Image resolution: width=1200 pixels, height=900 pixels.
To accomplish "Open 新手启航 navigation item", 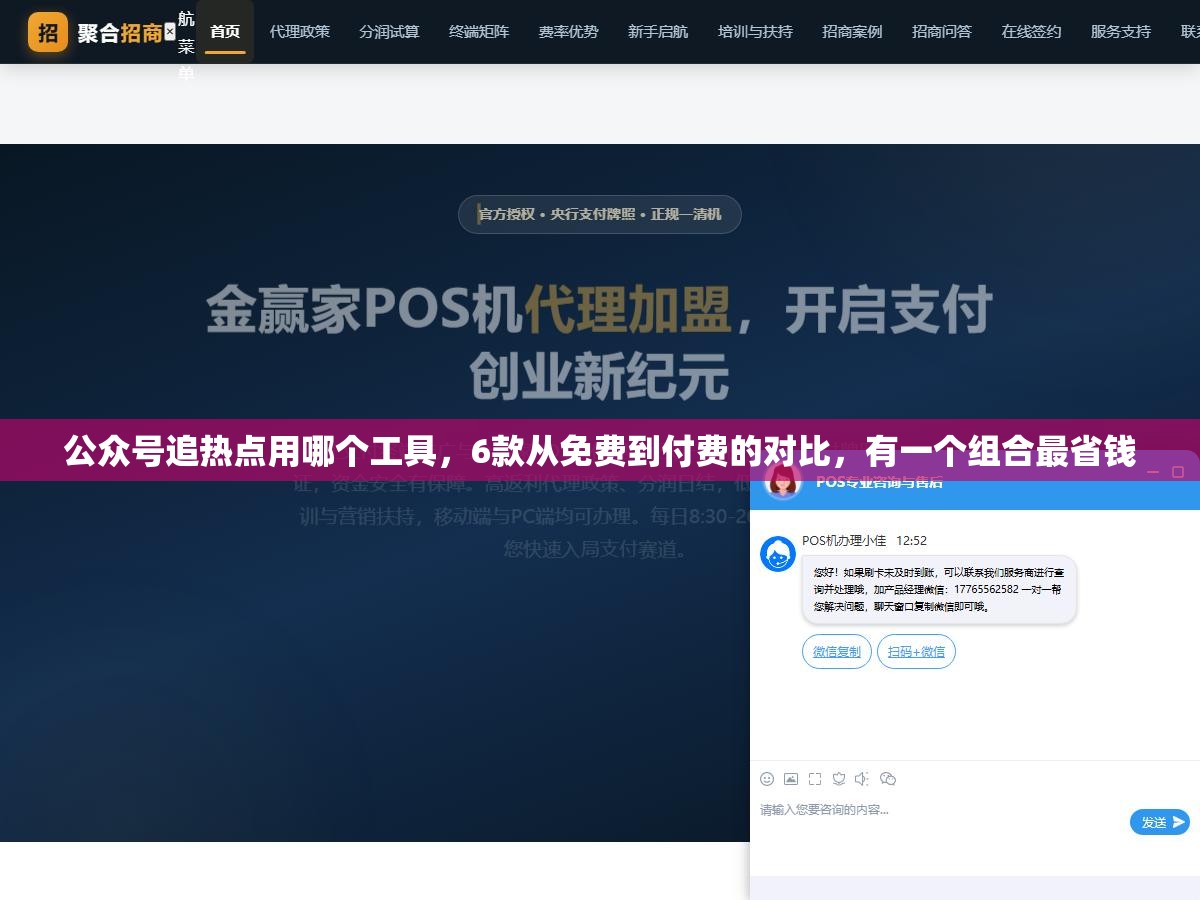I will click(x=658, y=32).
